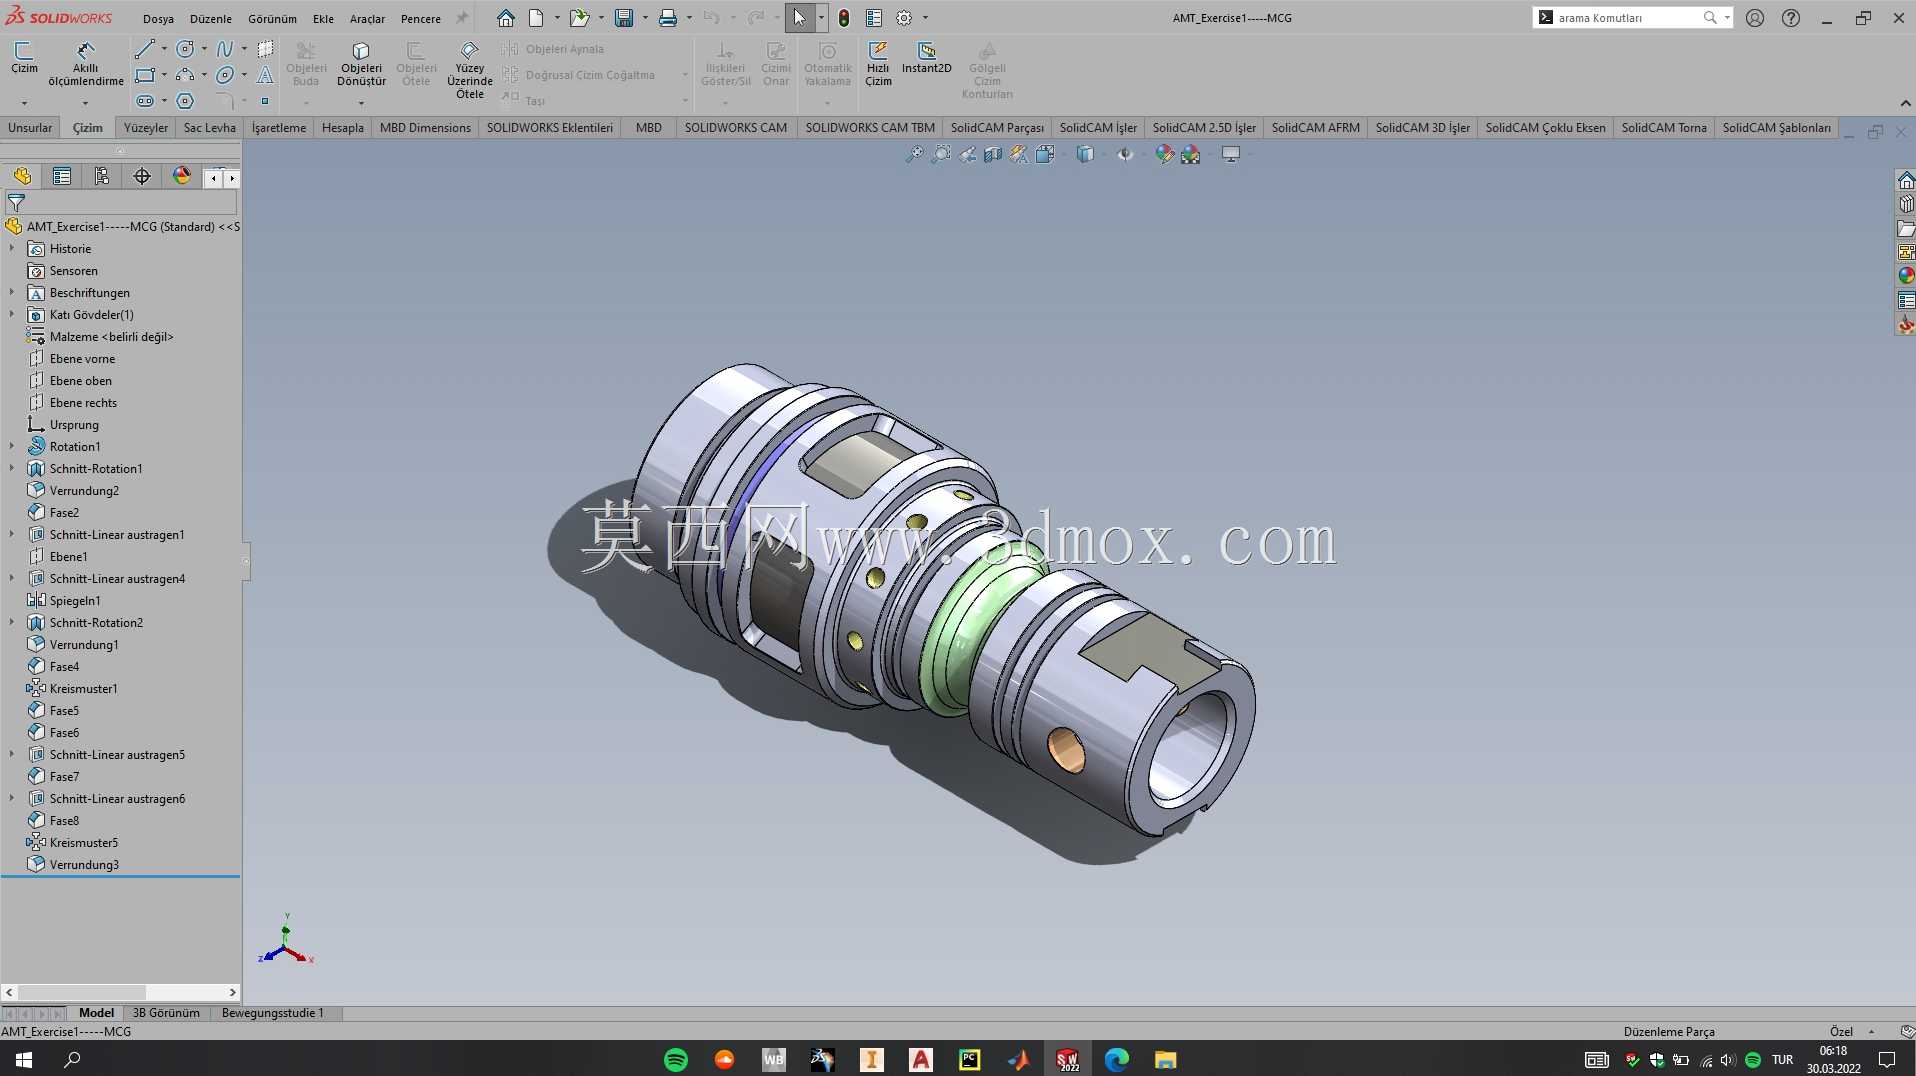Click the Previous View icon
Viewport: 1916px width, 1076px height.
[x=967, y=154]
